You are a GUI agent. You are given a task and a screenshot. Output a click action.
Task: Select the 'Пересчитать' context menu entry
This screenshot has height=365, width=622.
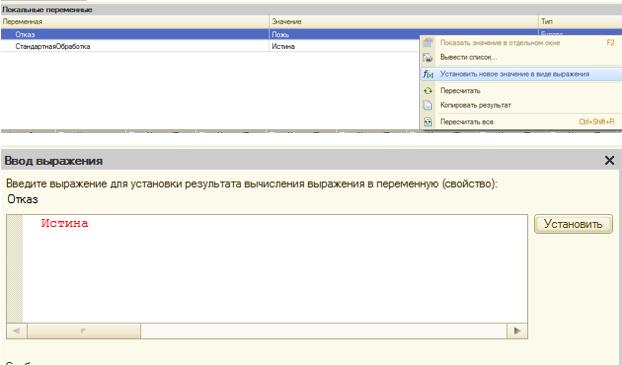click(x=520, y=91)
